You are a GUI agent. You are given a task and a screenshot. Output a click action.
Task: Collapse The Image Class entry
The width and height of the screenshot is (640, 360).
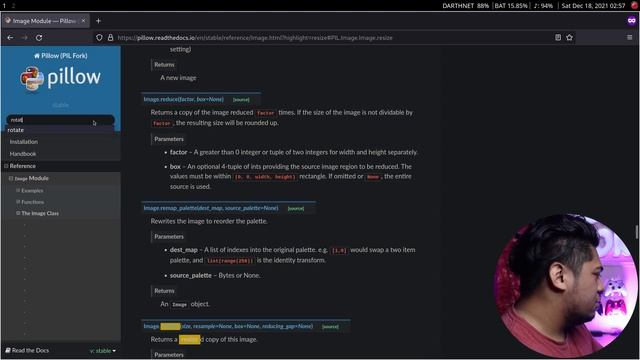[x=18, y=213]
